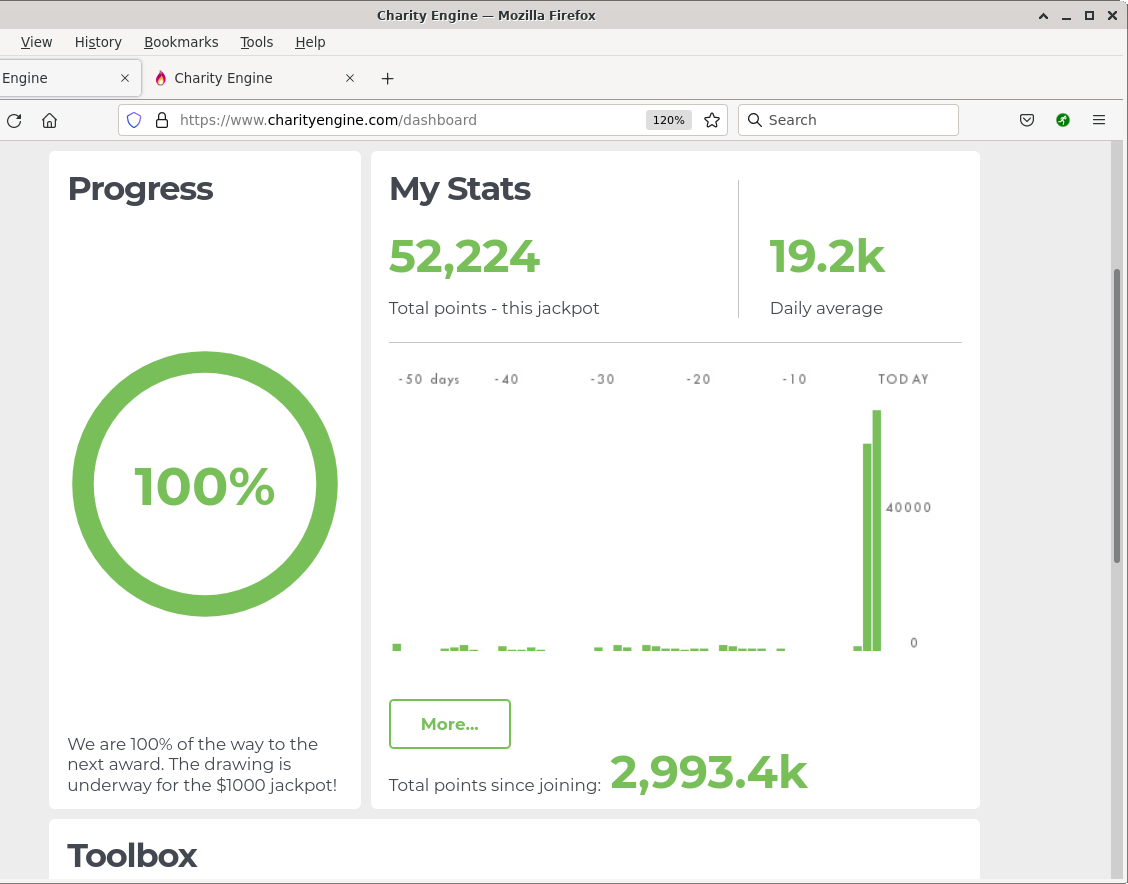
Task: Switch to the first Engine tab
Action: [68, 78]
